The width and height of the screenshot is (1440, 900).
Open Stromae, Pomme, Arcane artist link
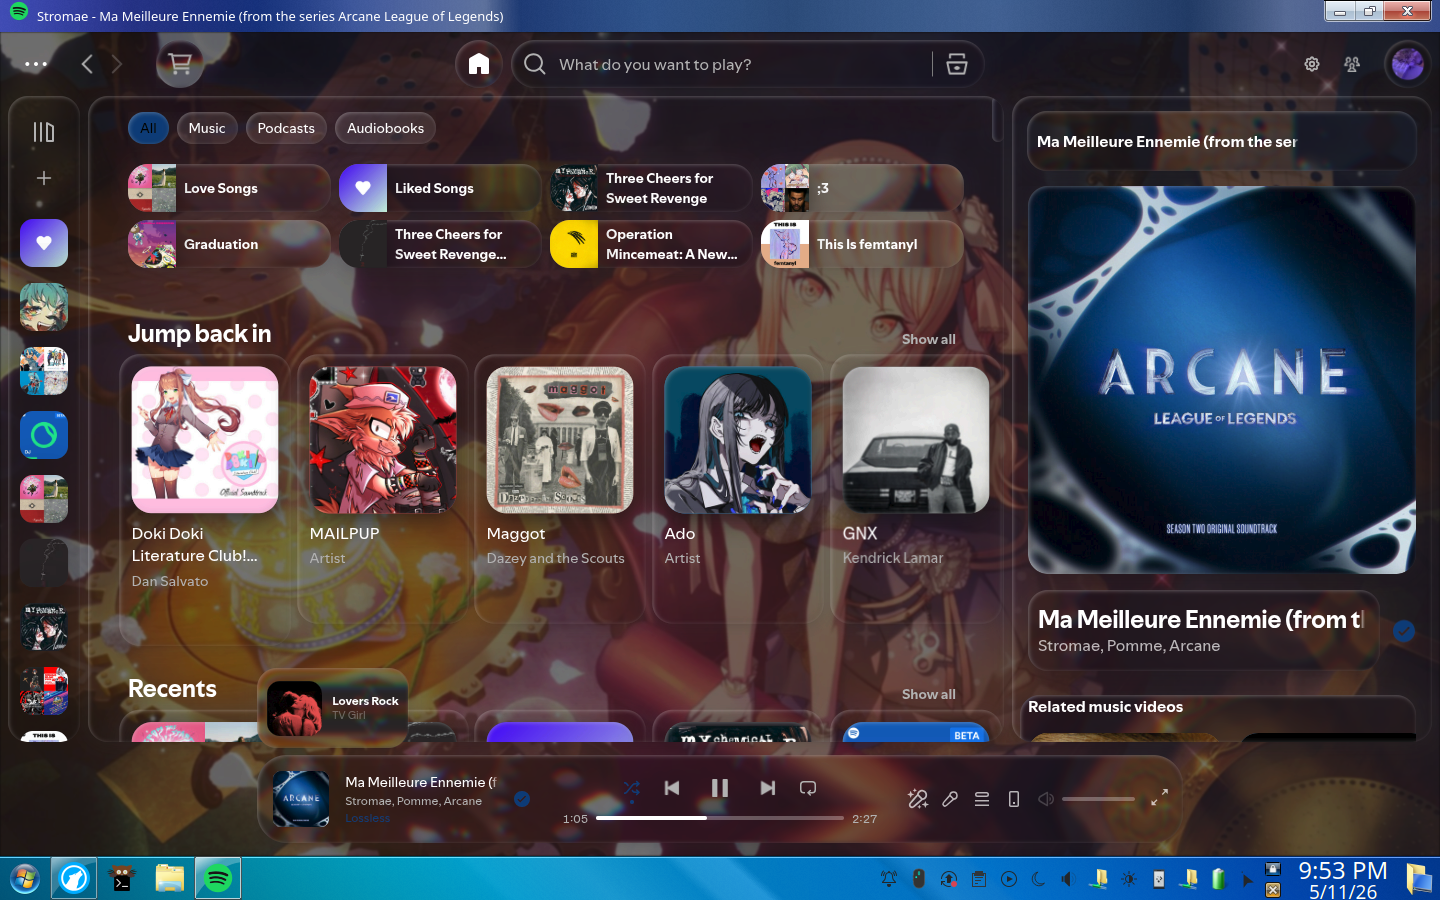(x=1129, y=646)
